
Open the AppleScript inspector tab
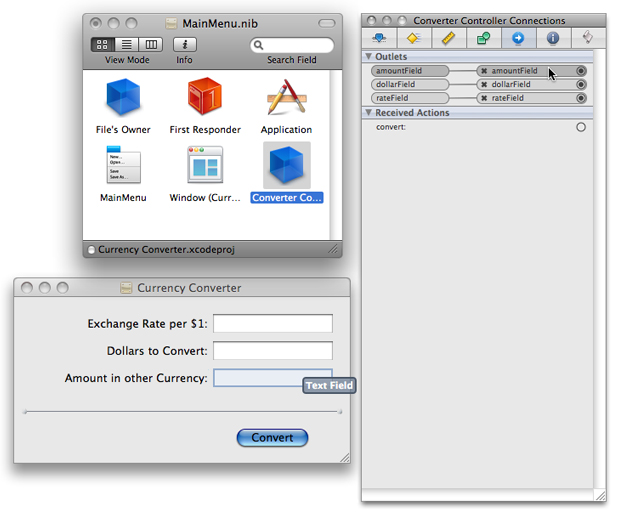588,38
